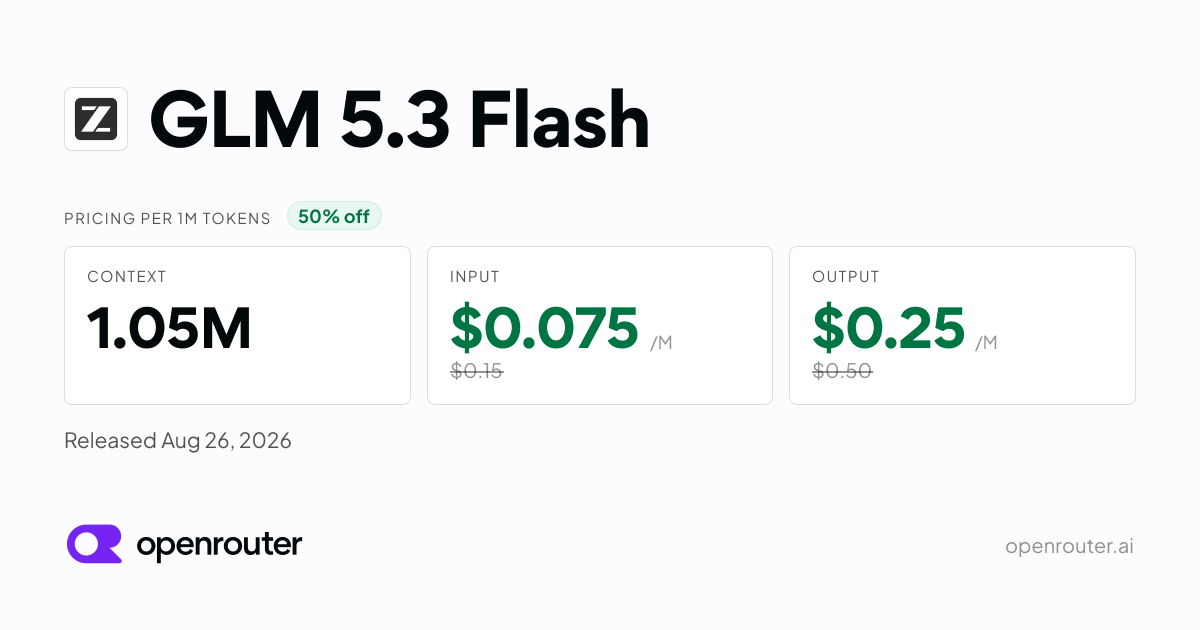Click the OpenRouter purple logo icon
This screenshot has width=1200, height=630.
point(94,545)
